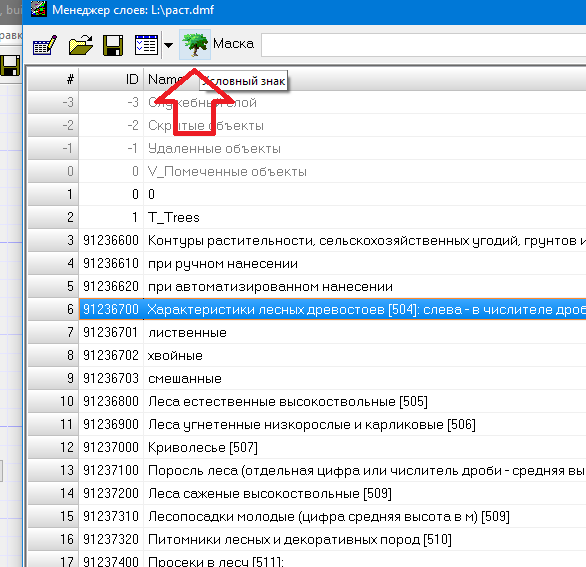The width and height of the screenshot is (586, 567).
Task: Select the хвойные layer row
Action: pos(307,355)
